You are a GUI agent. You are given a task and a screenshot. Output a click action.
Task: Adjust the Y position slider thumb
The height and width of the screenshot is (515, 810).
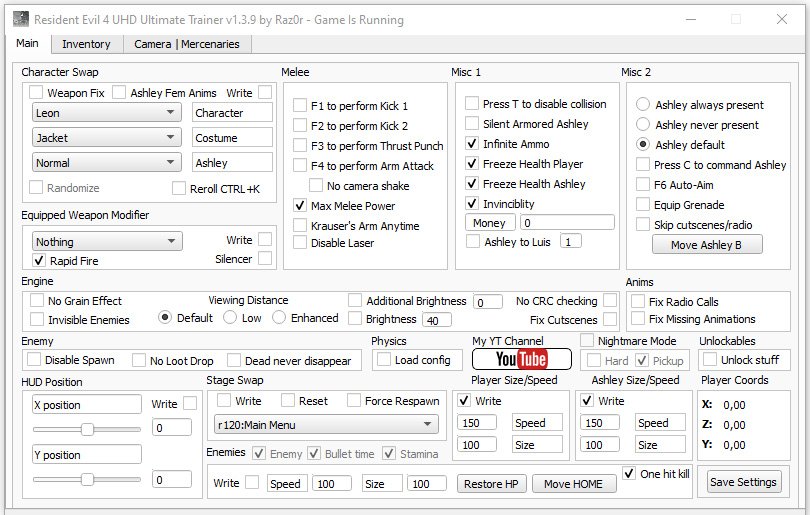87,479
